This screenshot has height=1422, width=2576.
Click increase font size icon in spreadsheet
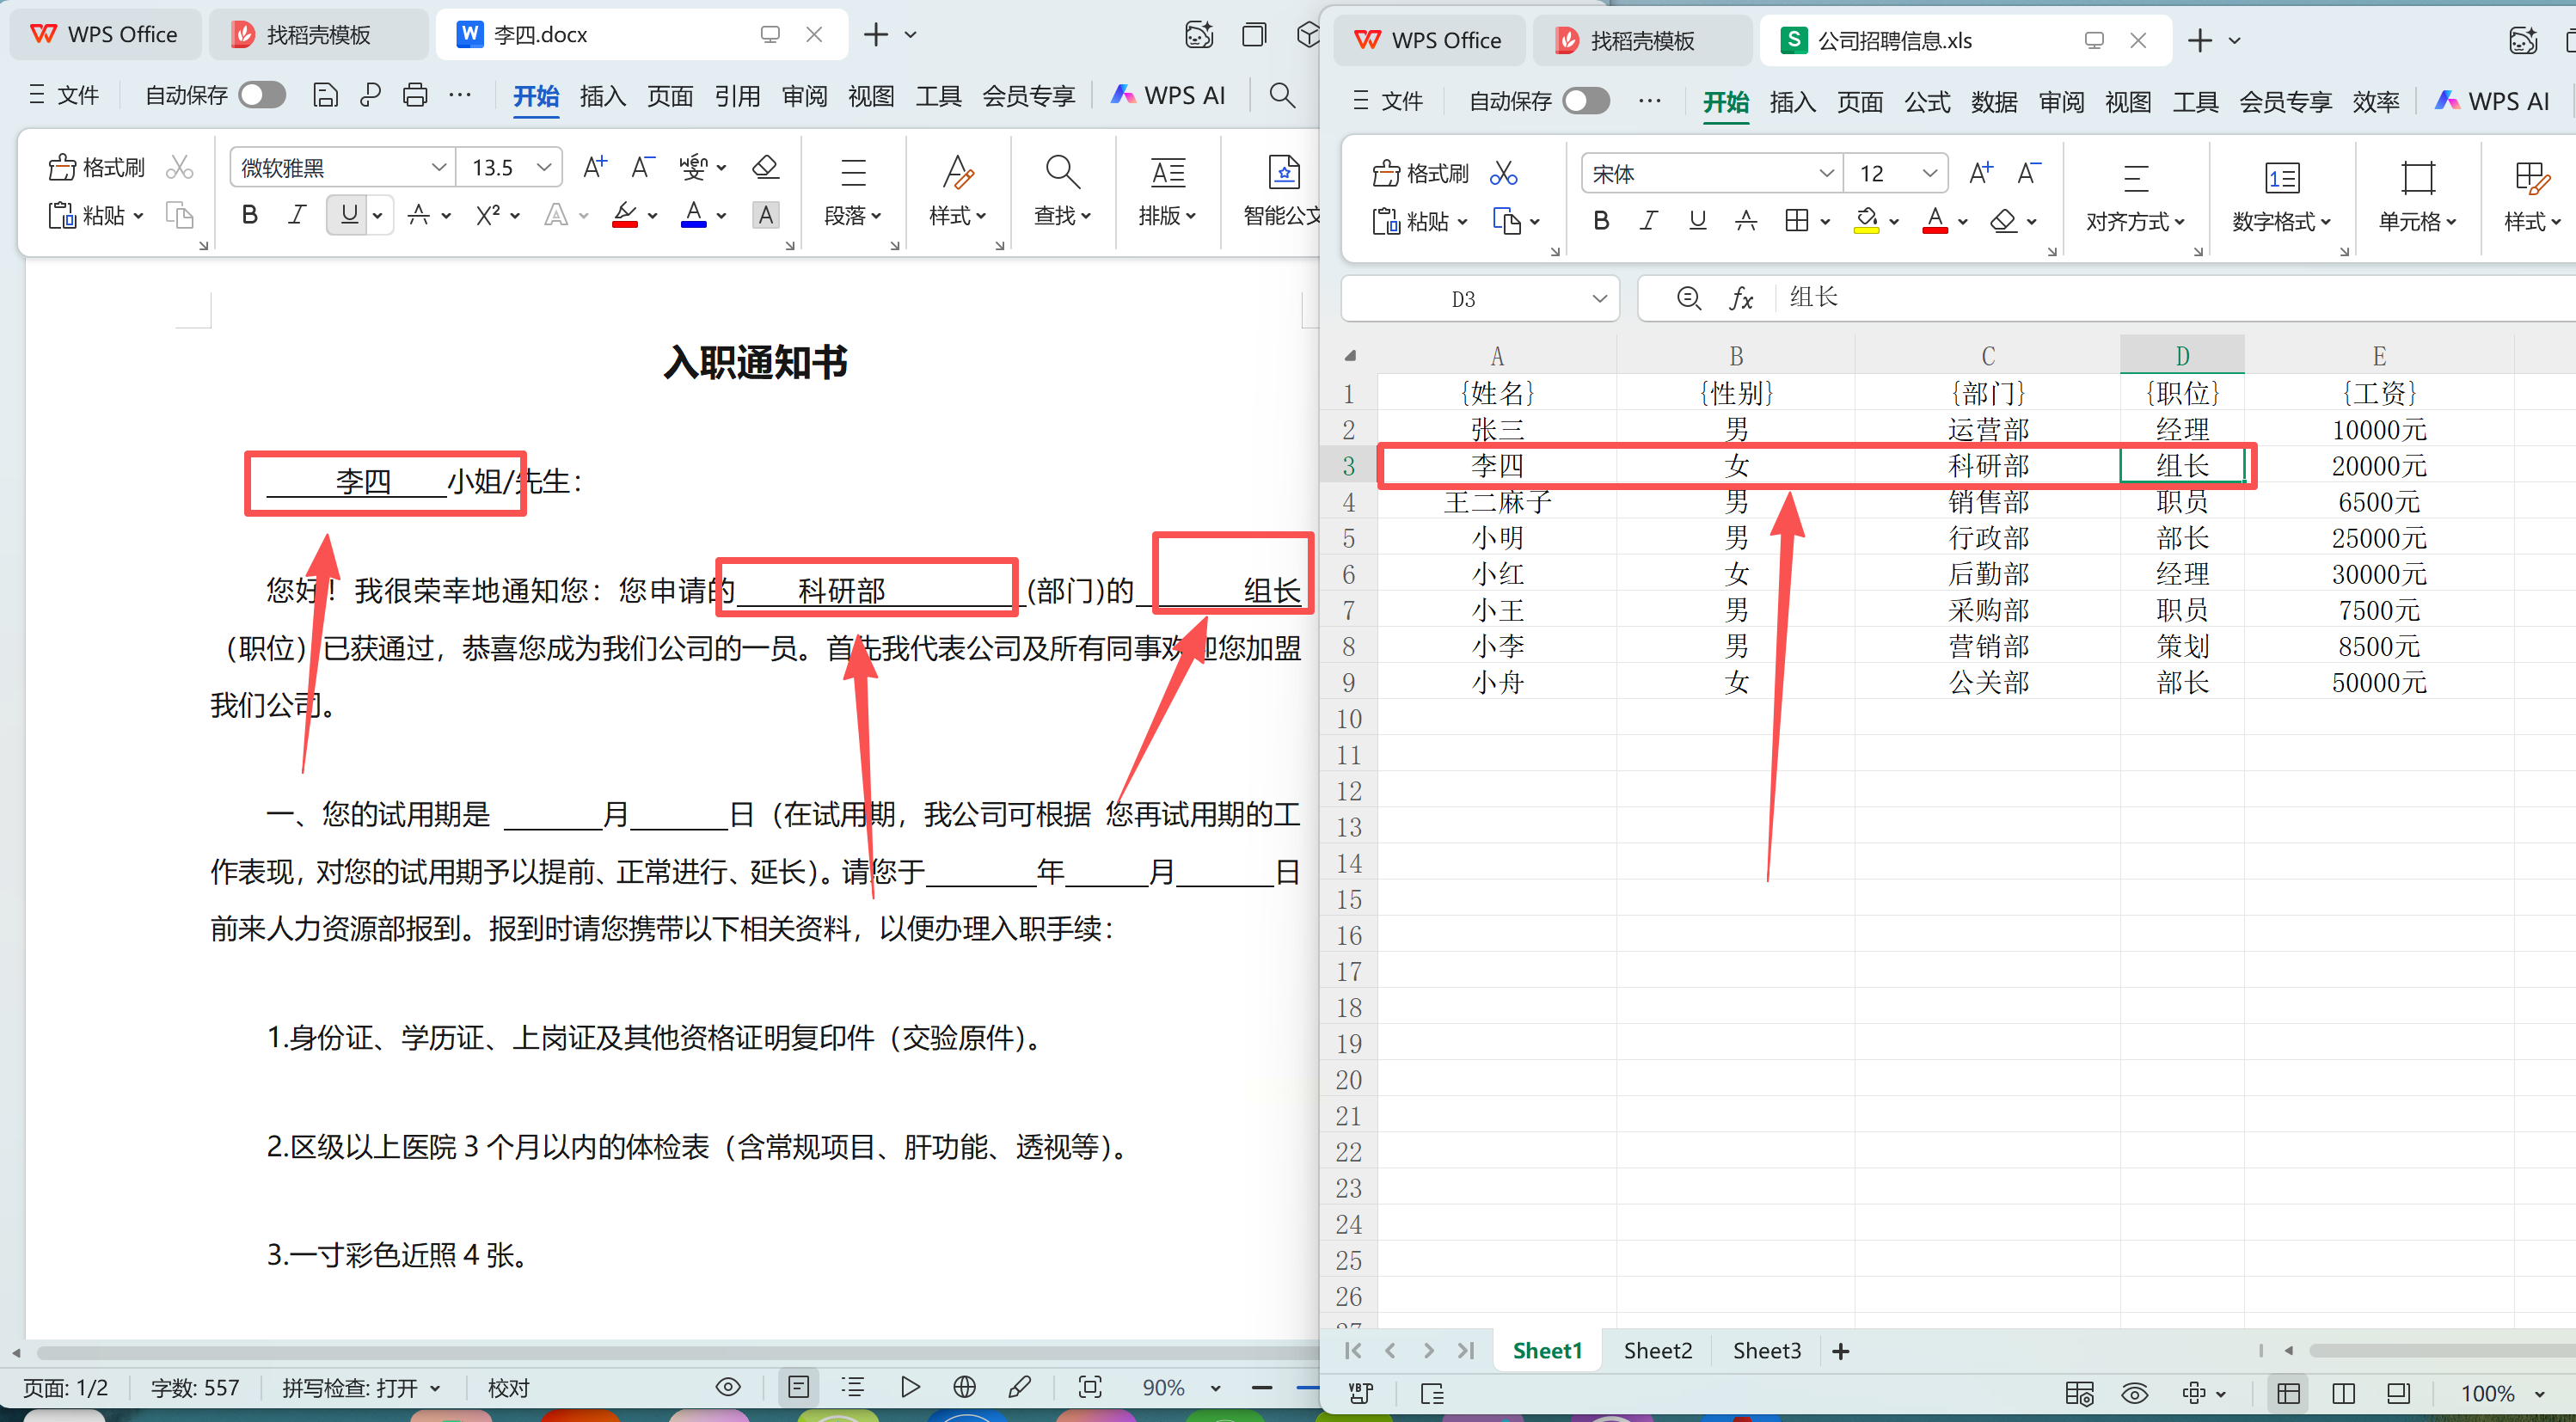(1980, 174)
